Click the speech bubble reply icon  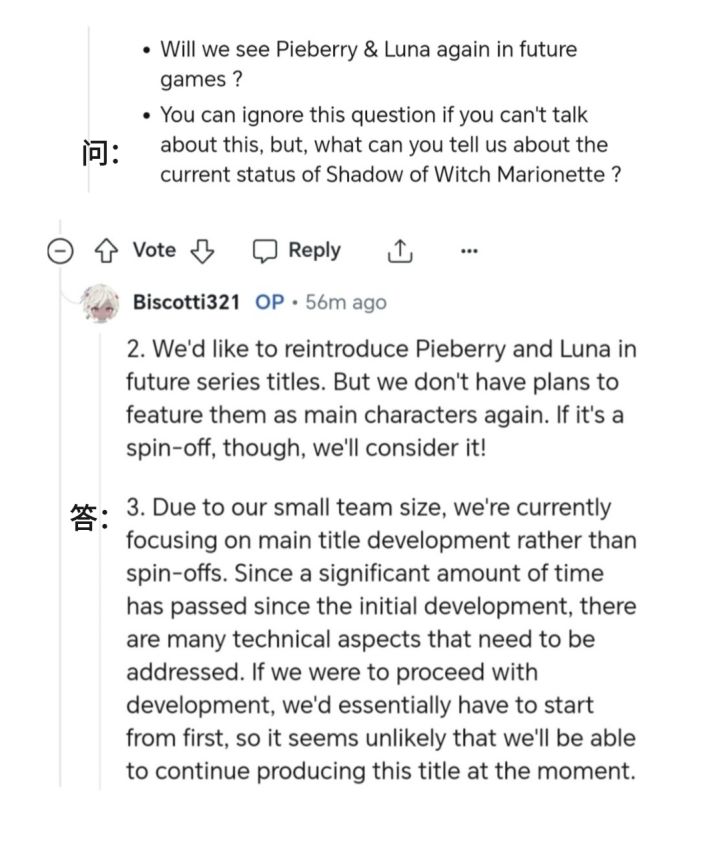tap(265, 251)
